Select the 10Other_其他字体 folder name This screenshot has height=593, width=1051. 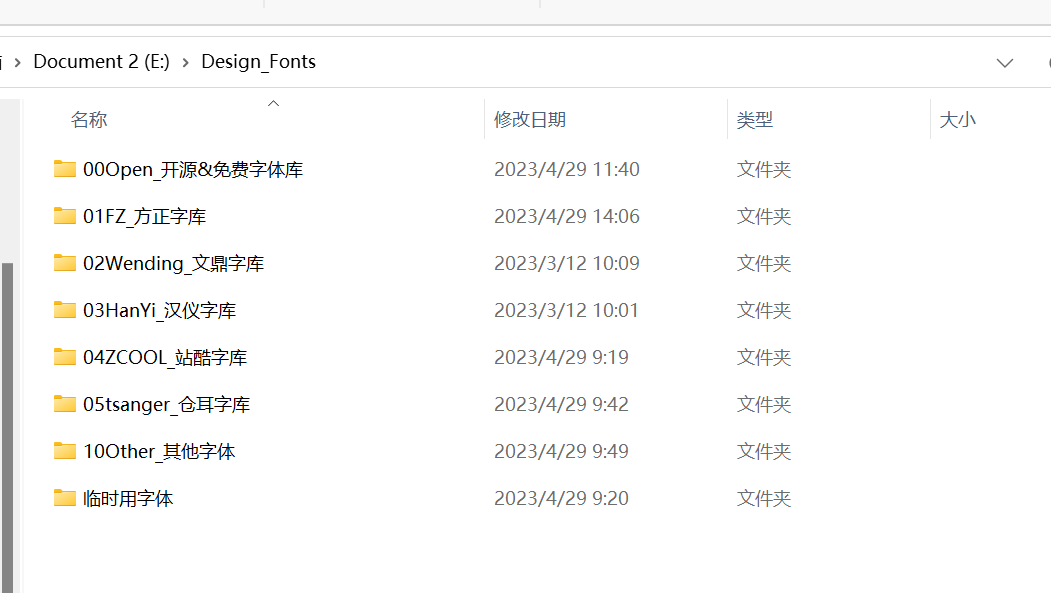160,452
